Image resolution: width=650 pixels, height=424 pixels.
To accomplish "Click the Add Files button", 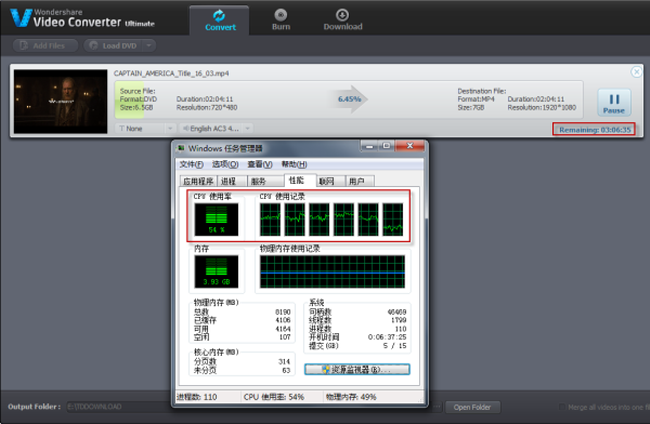I will (x=45, y=46).
